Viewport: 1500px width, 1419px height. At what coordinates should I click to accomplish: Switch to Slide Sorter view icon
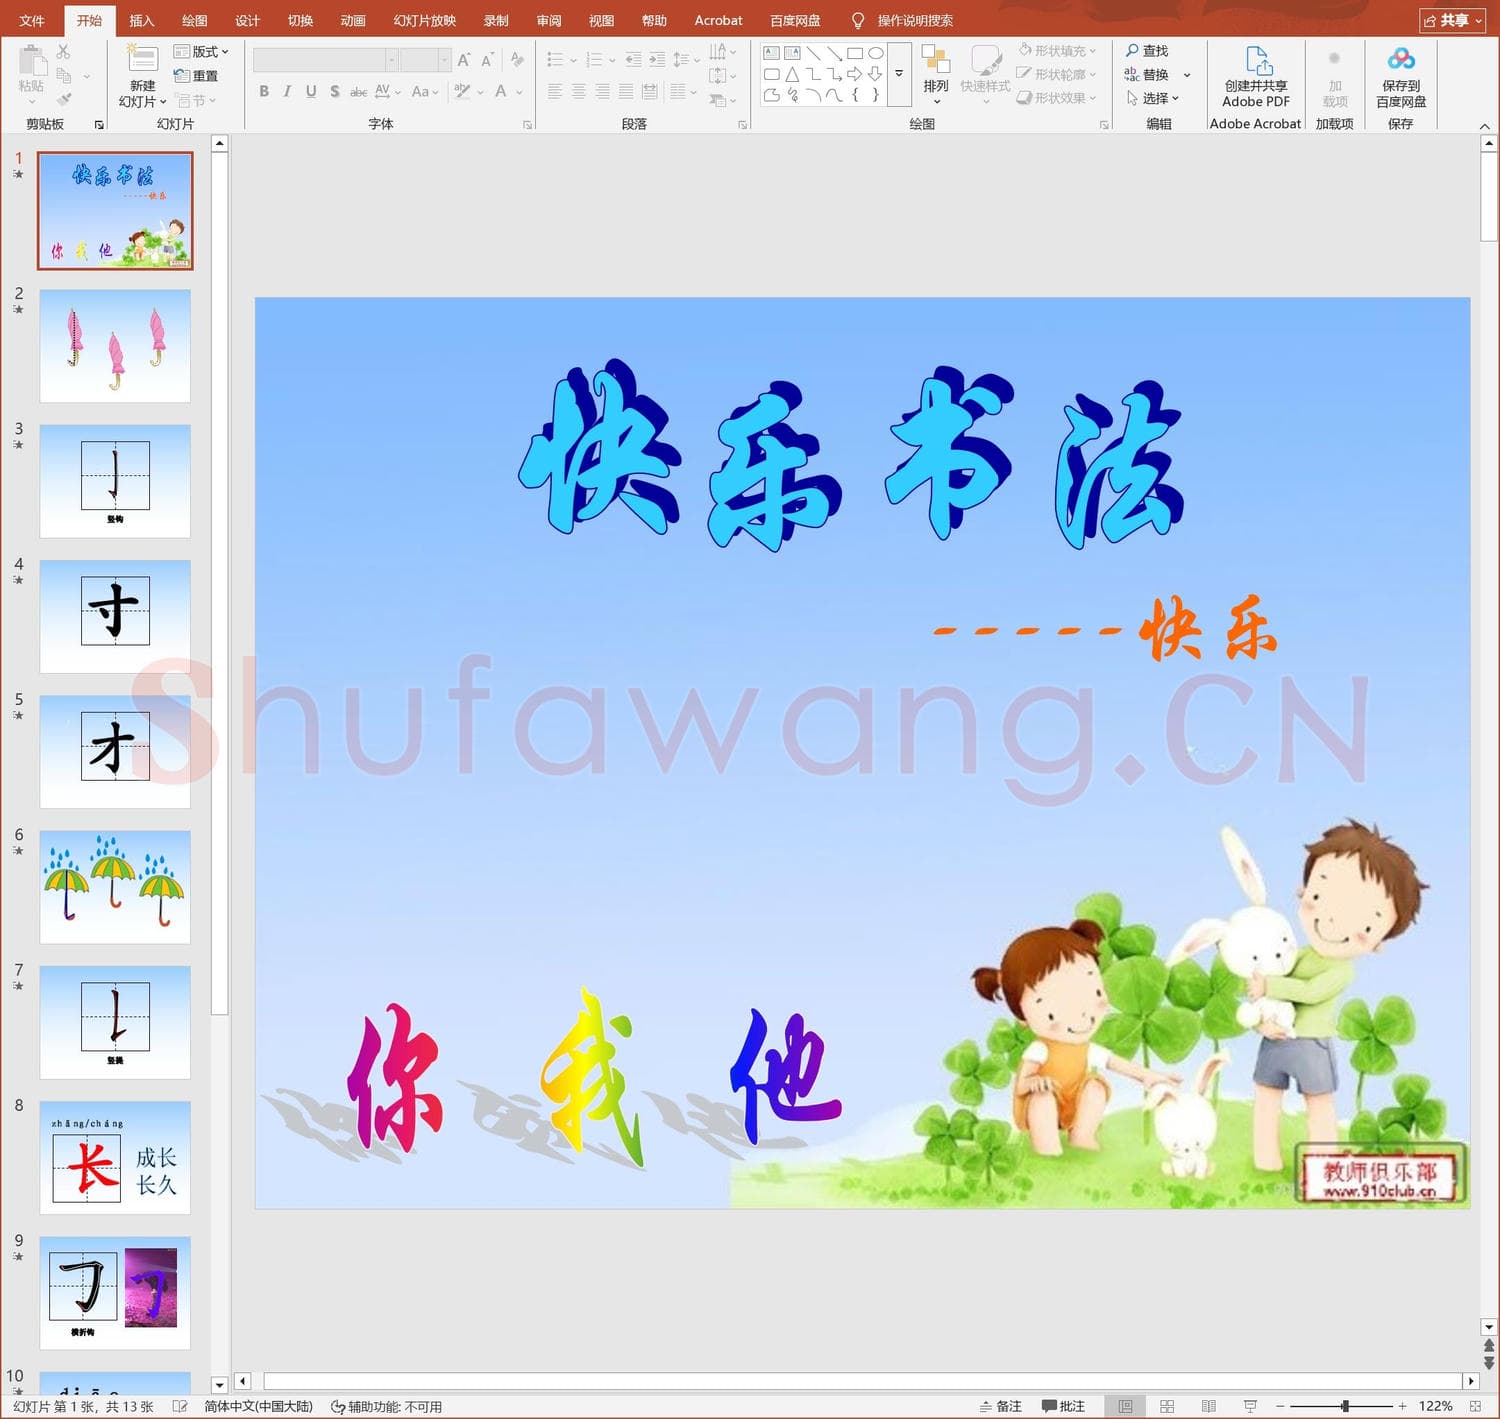[x=1167, y=1406]
